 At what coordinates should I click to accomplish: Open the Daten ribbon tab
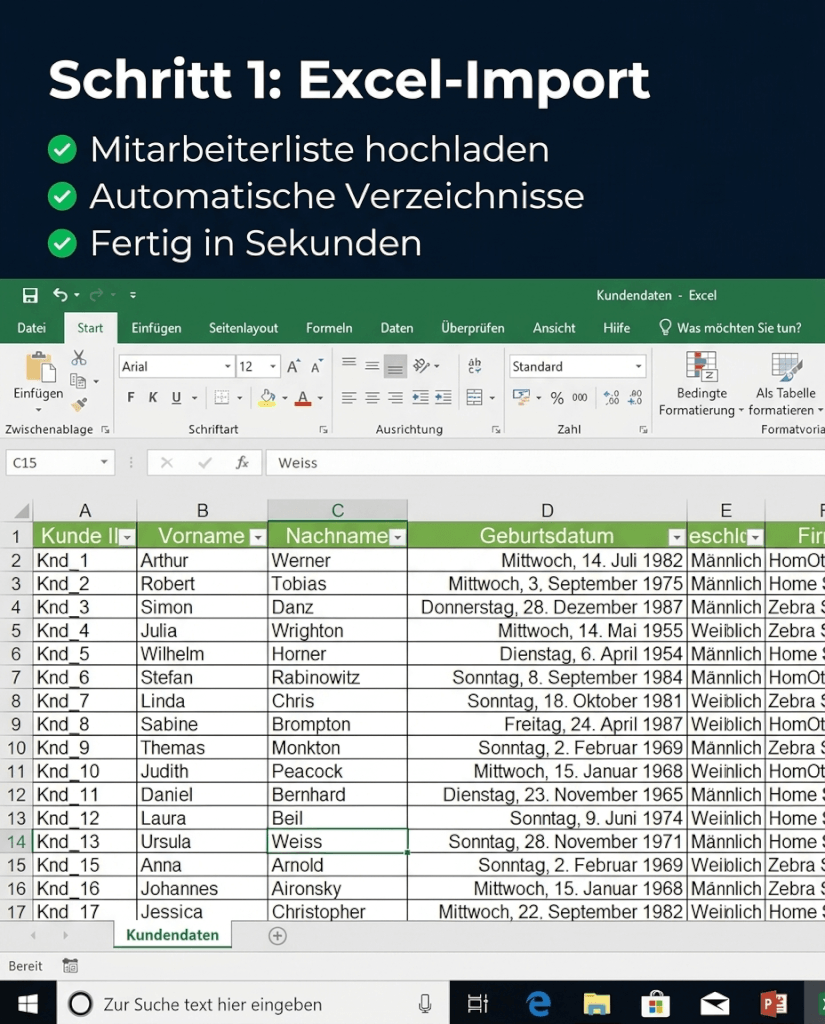(x=397, y=328)
